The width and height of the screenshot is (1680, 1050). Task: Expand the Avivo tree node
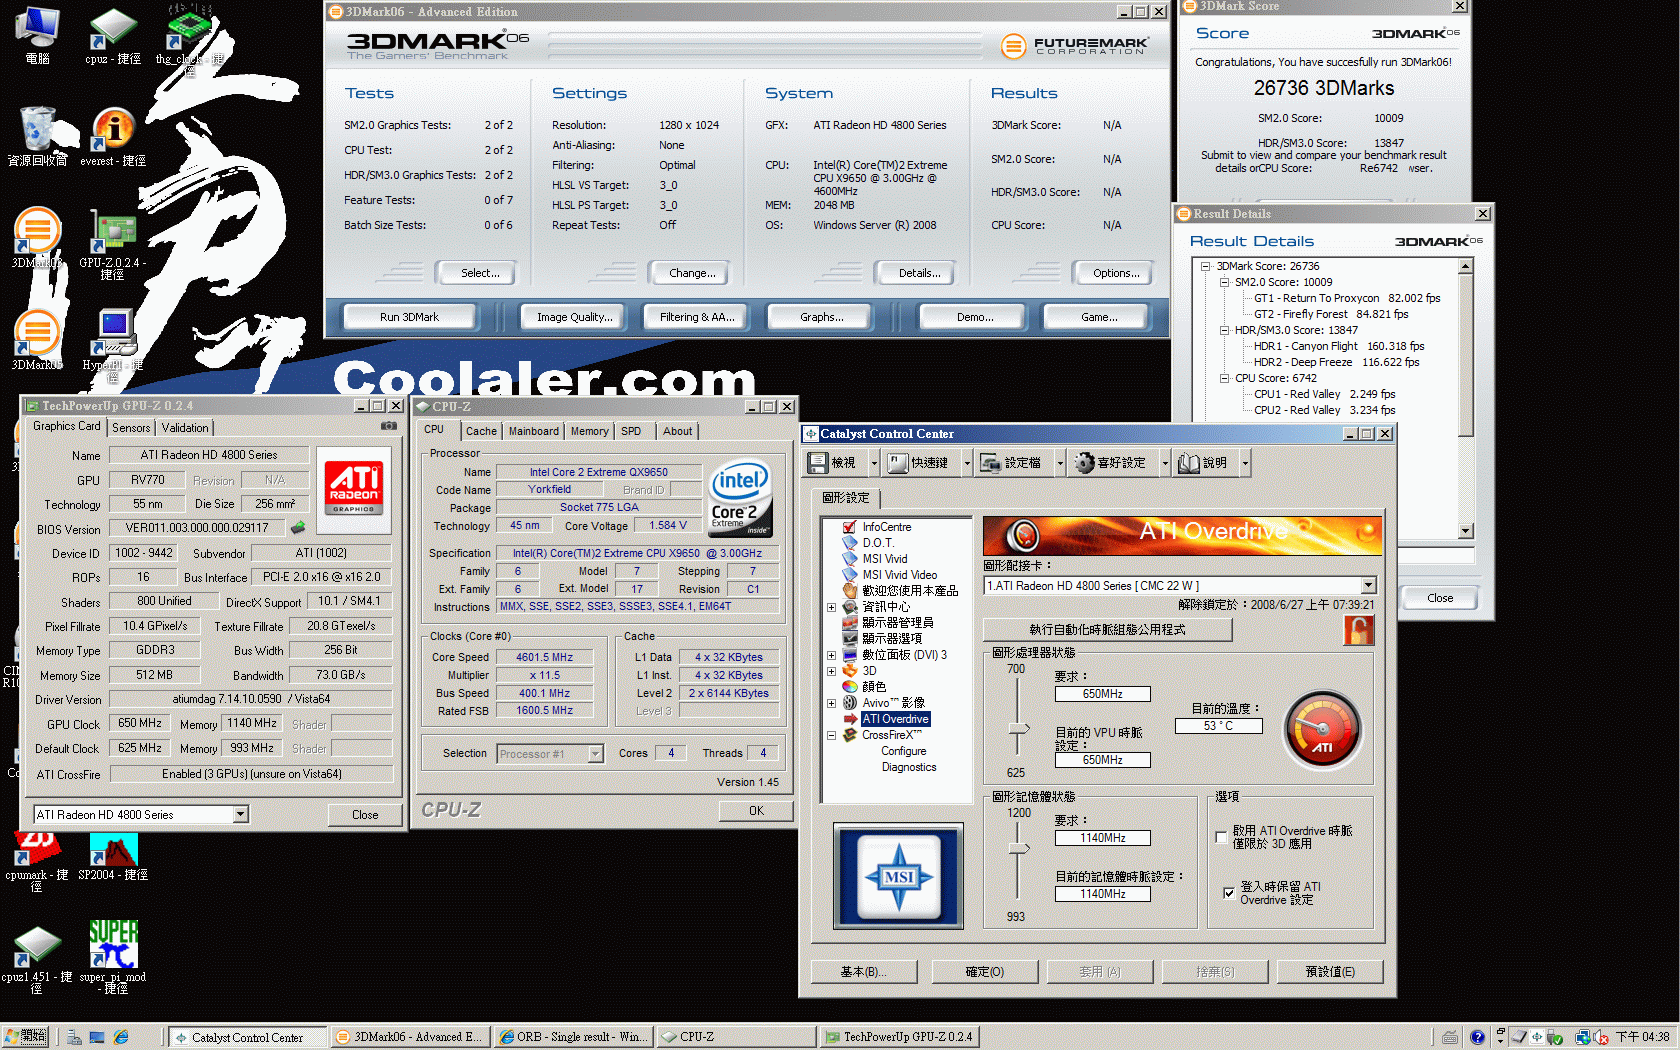pos(831,703)
